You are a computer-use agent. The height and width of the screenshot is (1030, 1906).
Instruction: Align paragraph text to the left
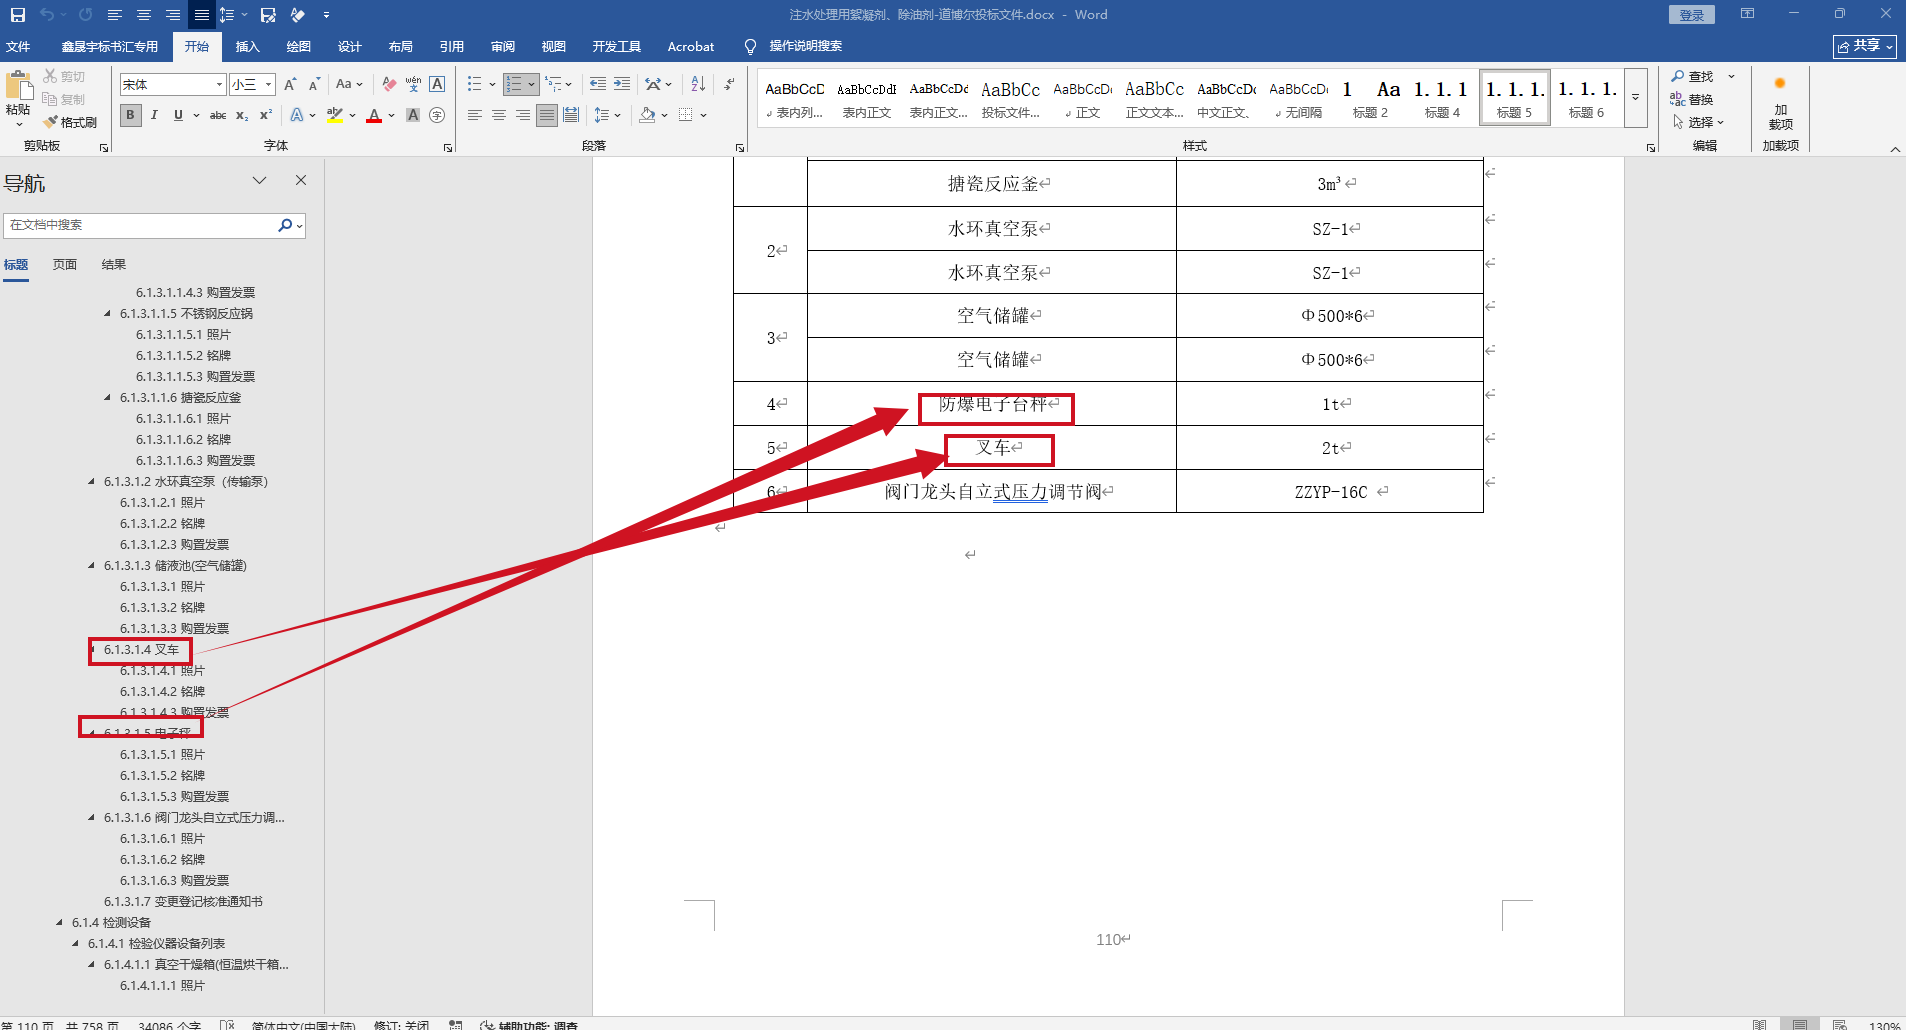[x=475, y=115]
